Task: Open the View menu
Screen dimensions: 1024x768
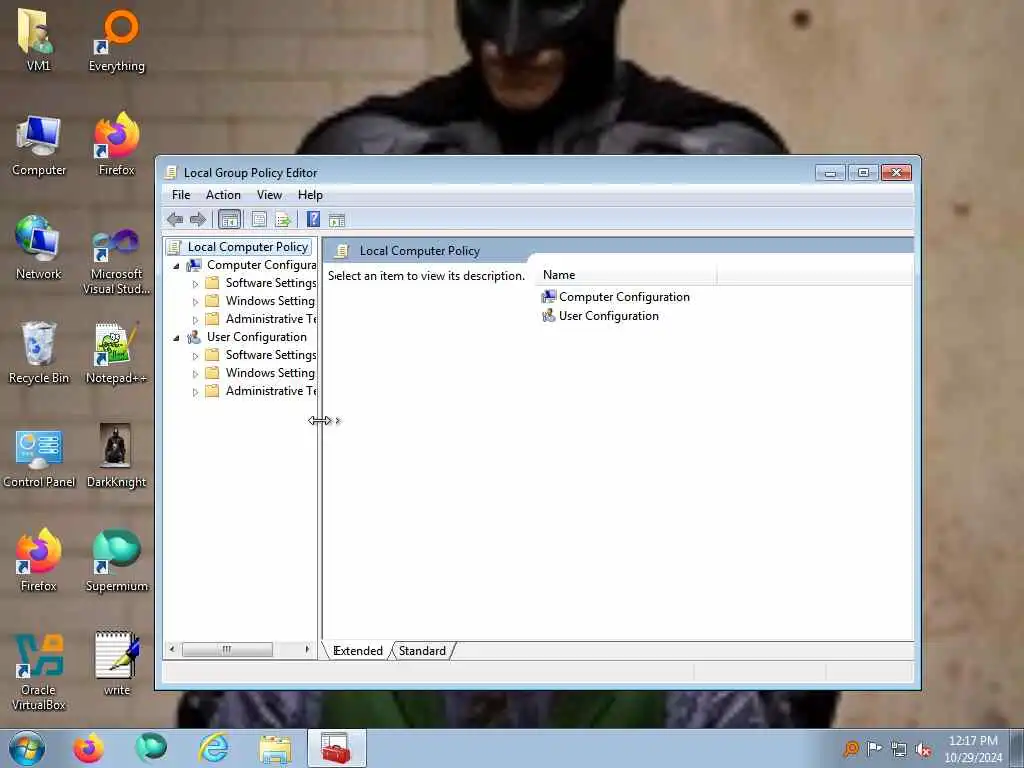Action: [269, 195]
